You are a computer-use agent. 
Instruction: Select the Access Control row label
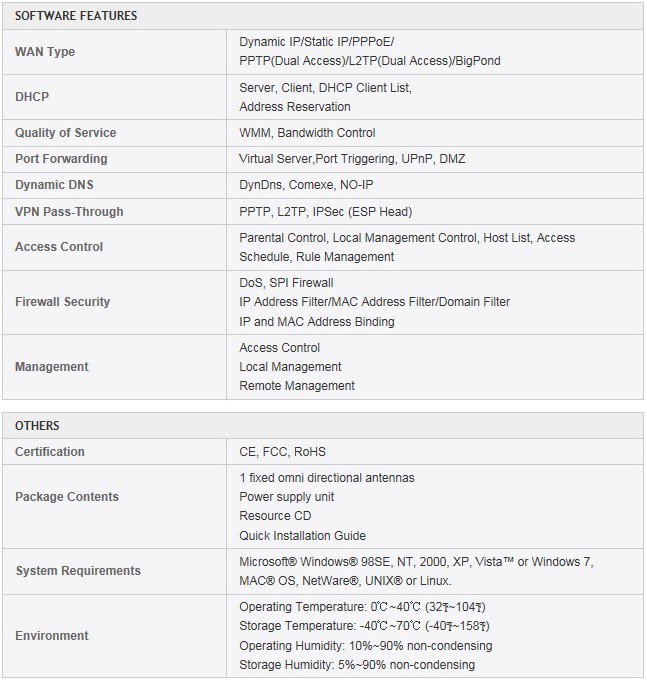coord(59,247)
